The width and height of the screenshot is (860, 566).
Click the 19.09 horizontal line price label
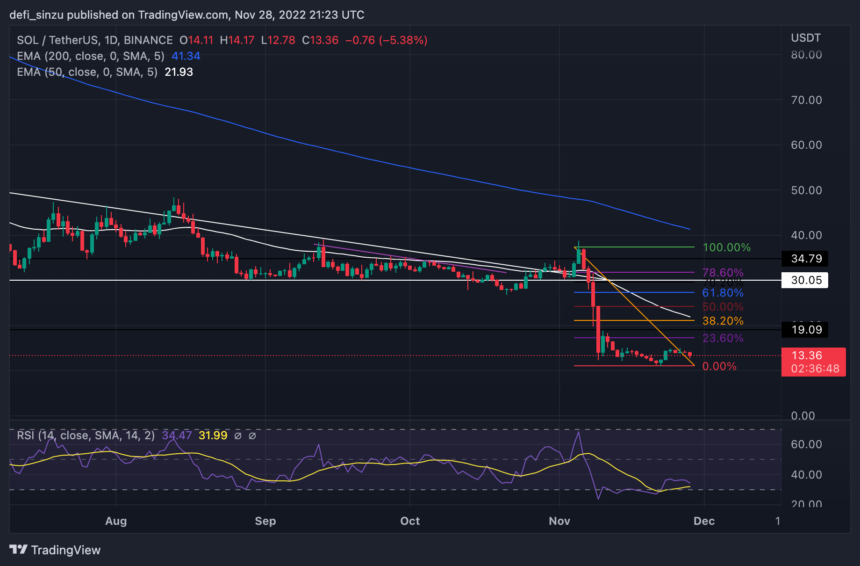[805, 328]
